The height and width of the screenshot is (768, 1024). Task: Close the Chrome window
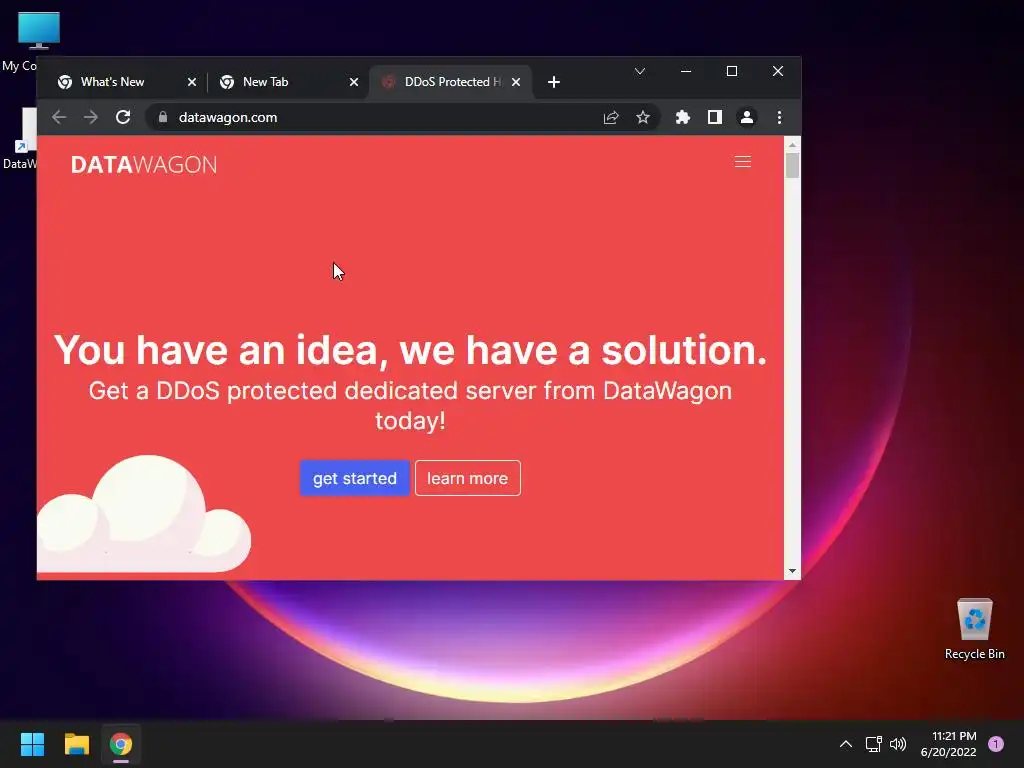(777, 71)
